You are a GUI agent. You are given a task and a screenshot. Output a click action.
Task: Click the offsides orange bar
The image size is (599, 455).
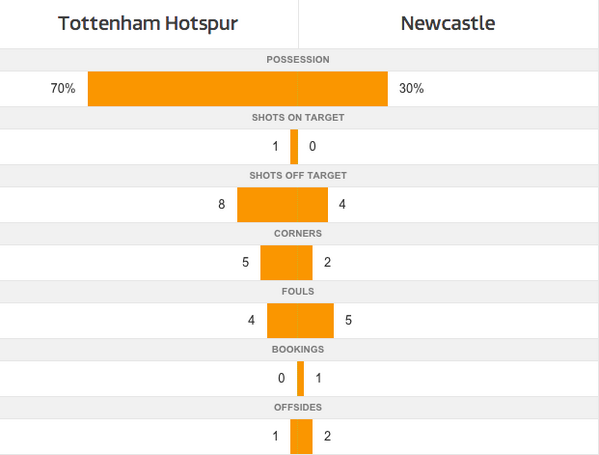point(301,437)
